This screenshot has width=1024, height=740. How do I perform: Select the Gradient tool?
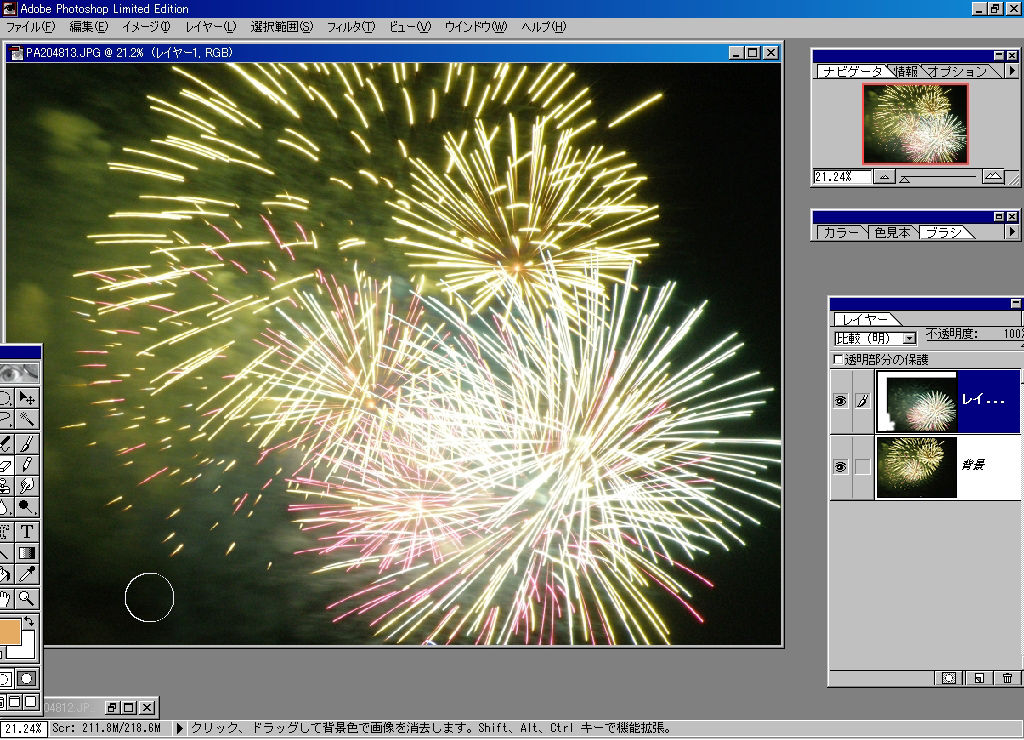point(27,553)
